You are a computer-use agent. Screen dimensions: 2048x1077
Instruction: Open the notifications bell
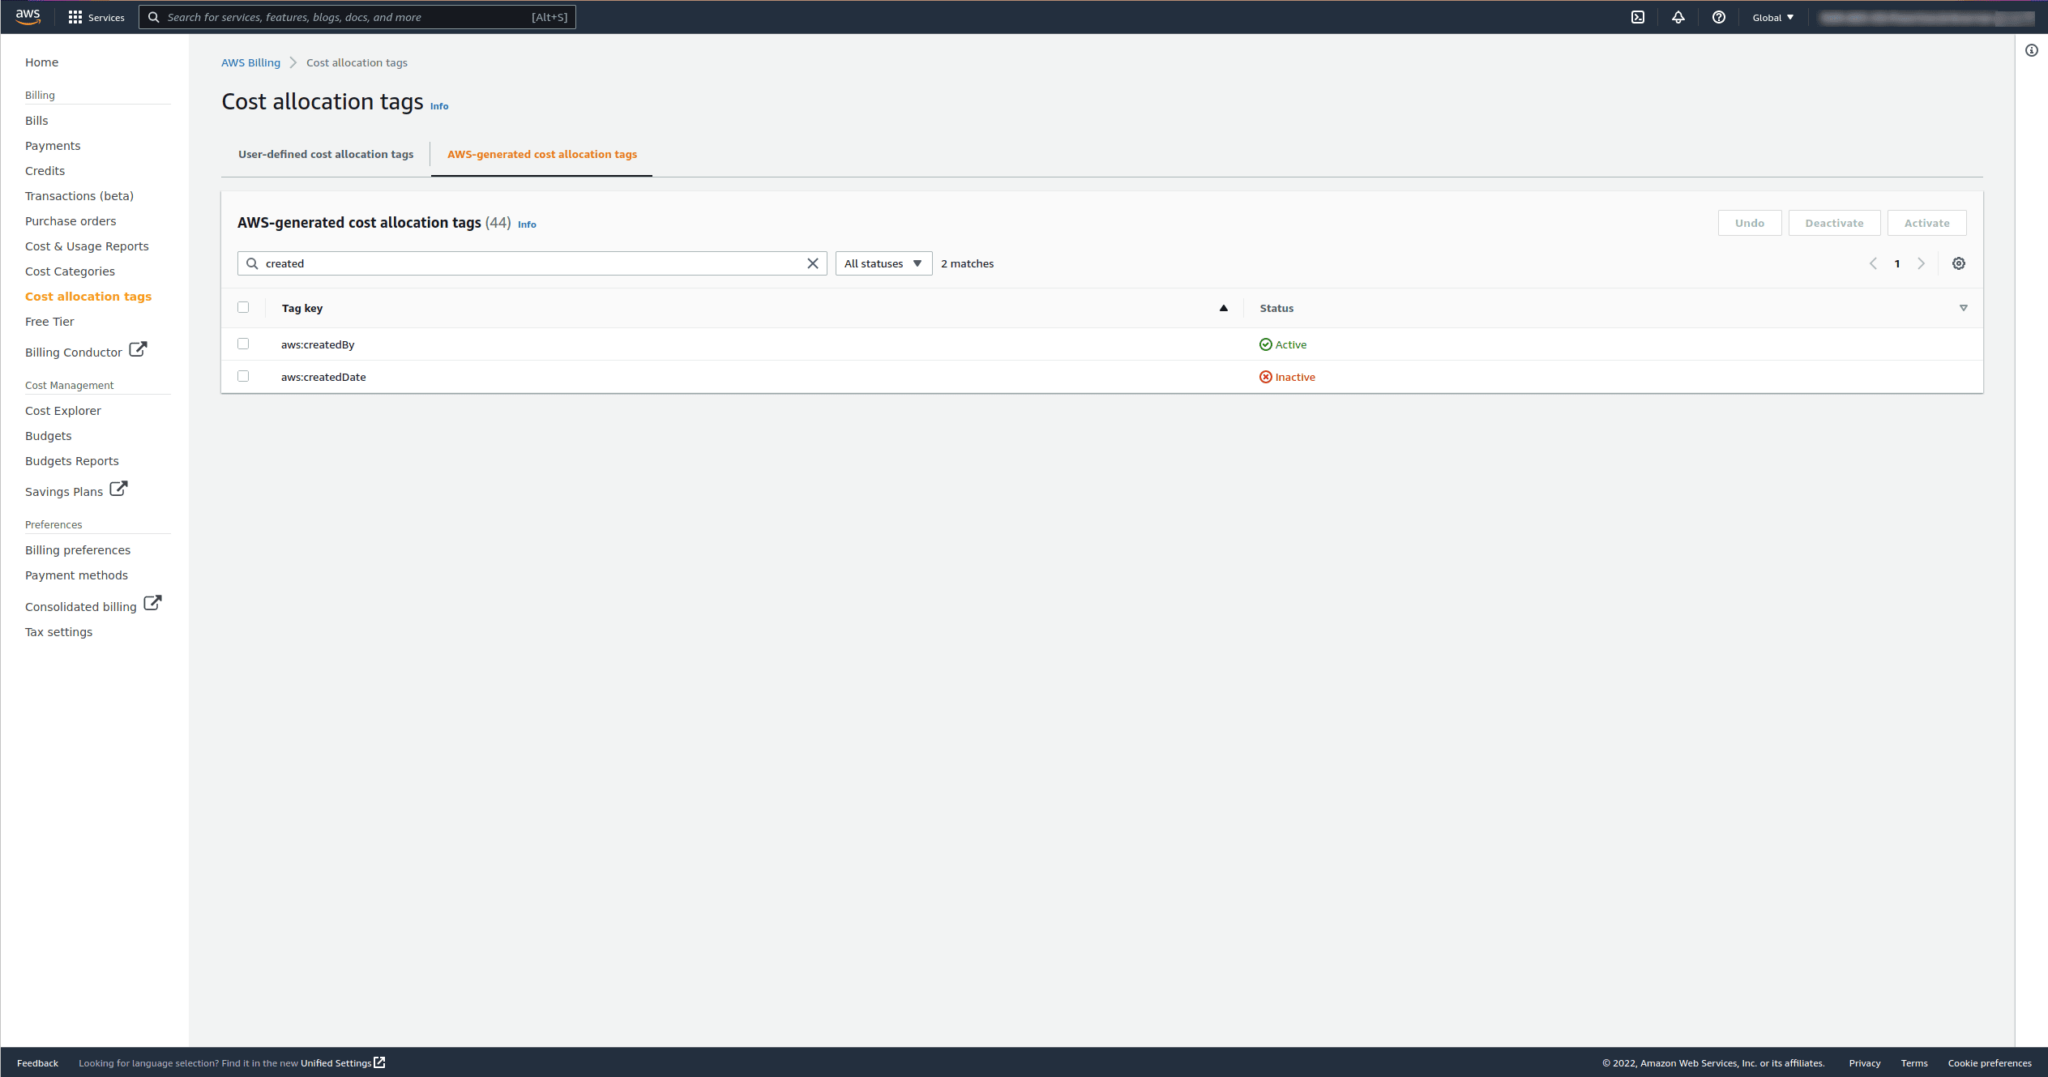1679,17
